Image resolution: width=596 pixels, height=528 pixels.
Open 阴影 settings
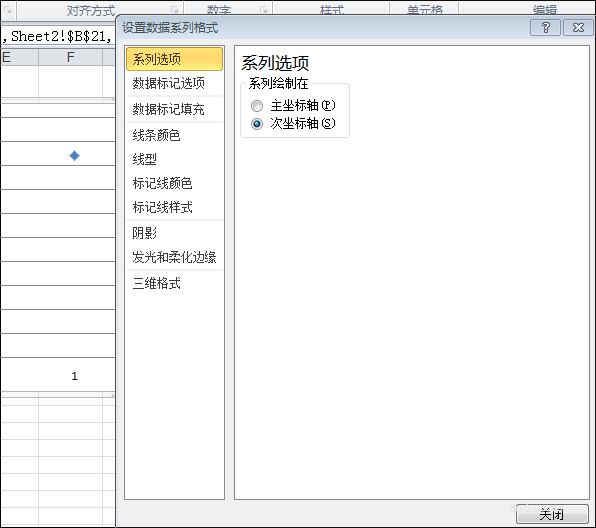point(174,233)
